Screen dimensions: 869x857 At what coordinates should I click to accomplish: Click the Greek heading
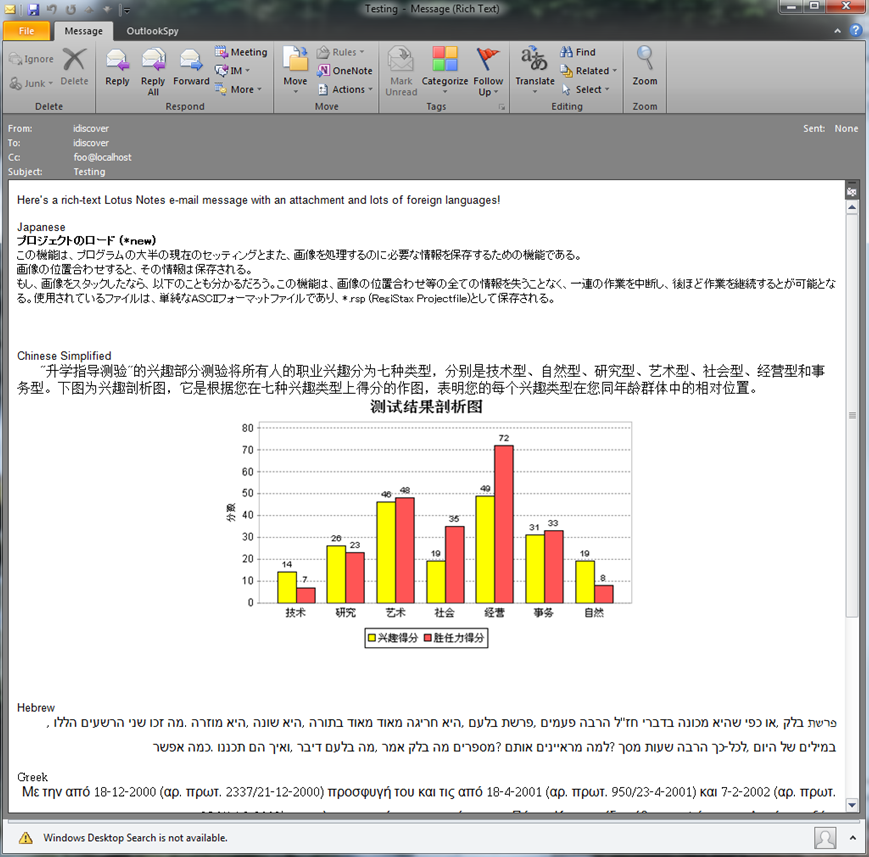click(32, 777)
